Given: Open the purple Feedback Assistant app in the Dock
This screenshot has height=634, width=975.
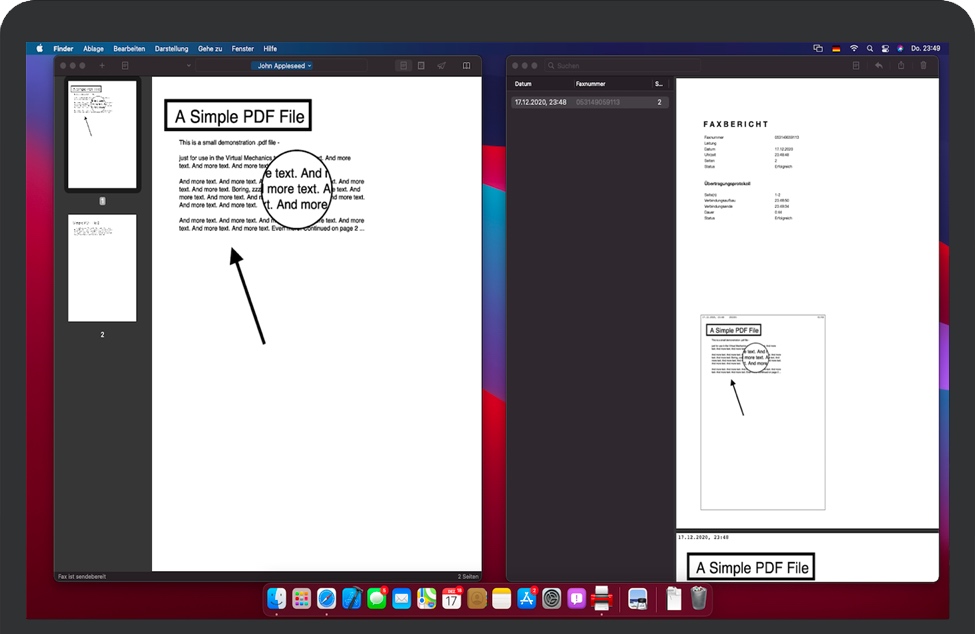Looking at the screenshot, I should coord(576,599).
